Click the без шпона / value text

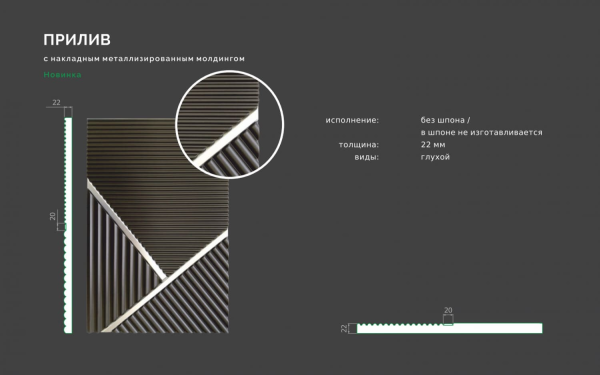[x=445, y=120]
